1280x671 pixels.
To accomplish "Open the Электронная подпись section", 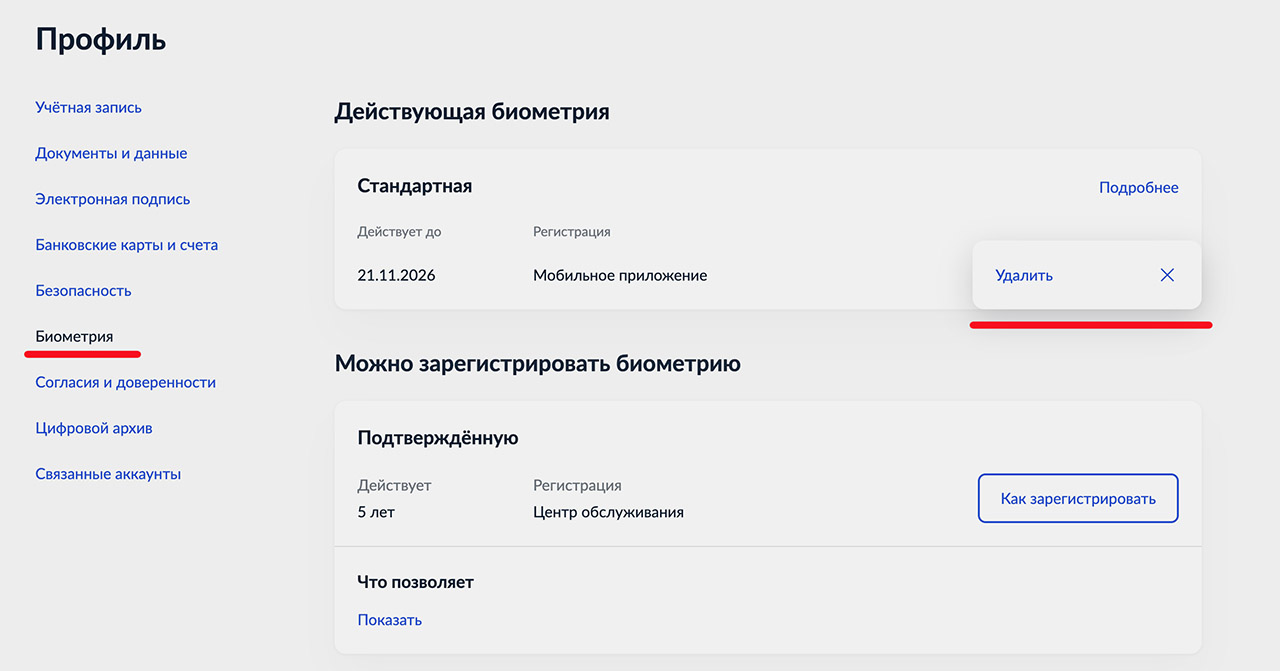I will click(112, 199).
